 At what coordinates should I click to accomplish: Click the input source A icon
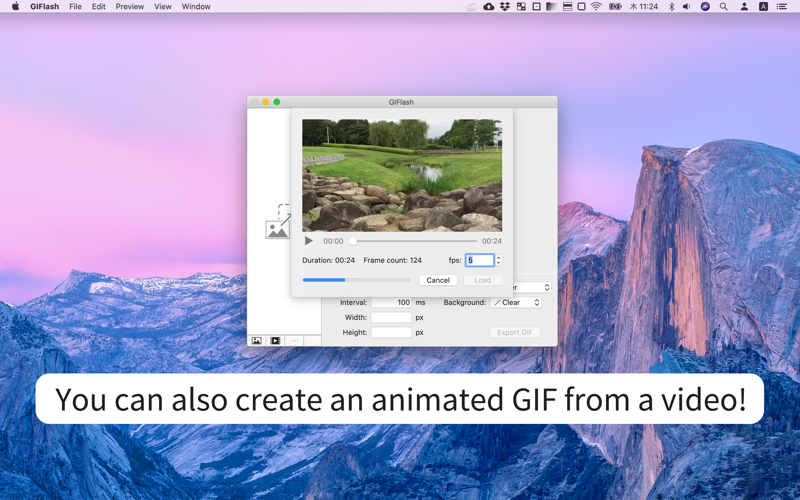tap(763, 7)
